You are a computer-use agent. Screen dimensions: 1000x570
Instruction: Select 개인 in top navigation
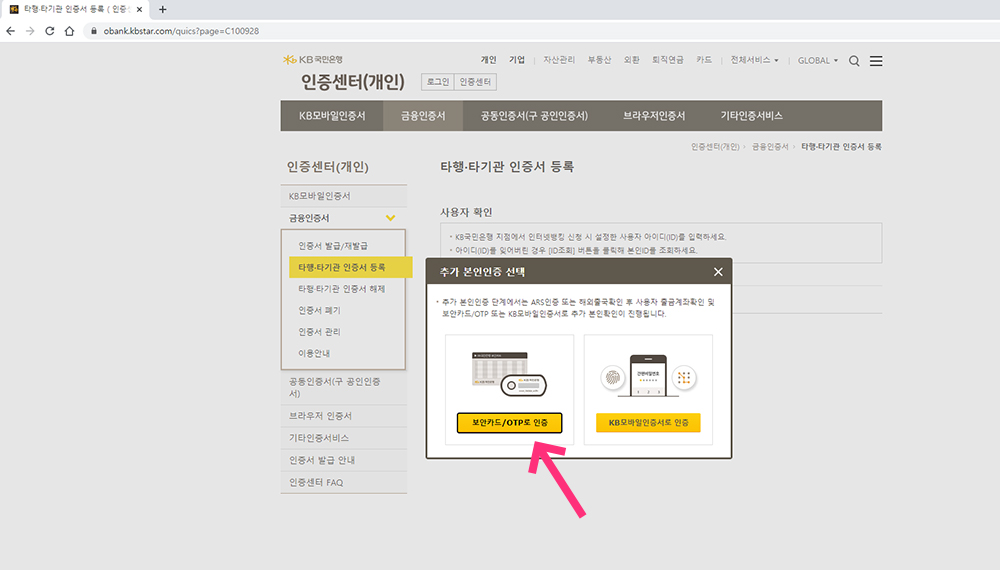[x=489, y=60]
